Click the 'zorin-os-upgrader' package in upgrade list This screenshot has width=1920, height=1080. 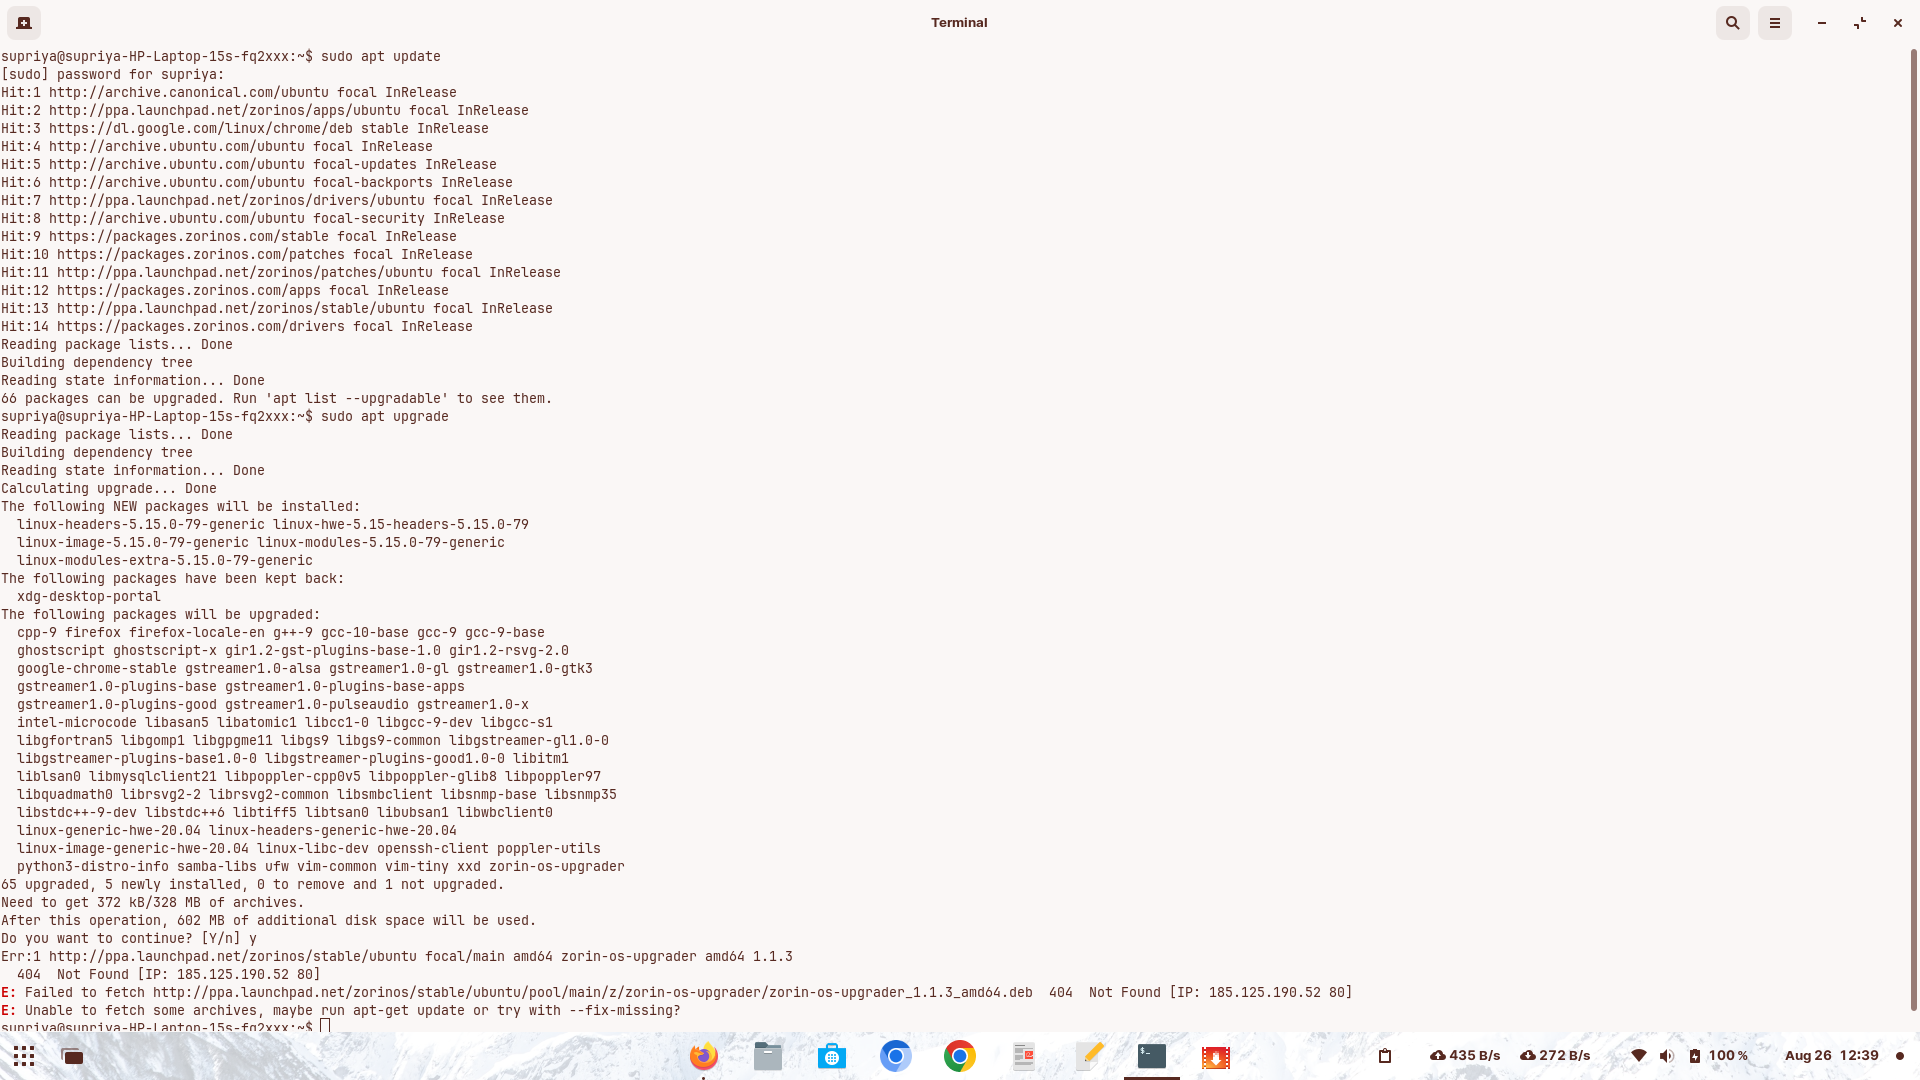tap(557, 867)
